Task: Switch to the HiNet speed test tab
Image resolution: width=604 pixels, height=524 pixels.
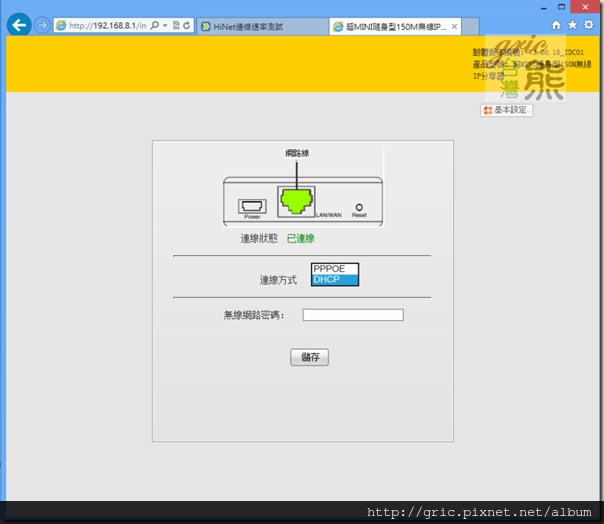Action: tap(263, 27)
